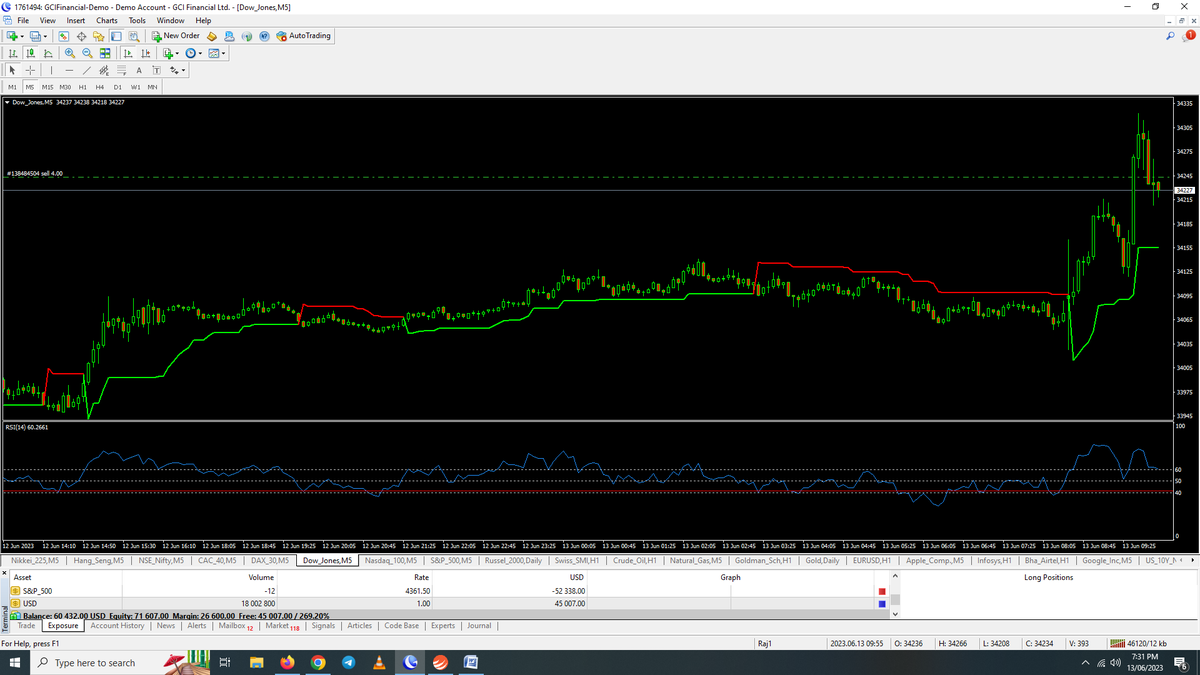Expand the New Chart dropdown arrow
The width and height of the screenshot is (1200, 675).
tap(22, 37)
